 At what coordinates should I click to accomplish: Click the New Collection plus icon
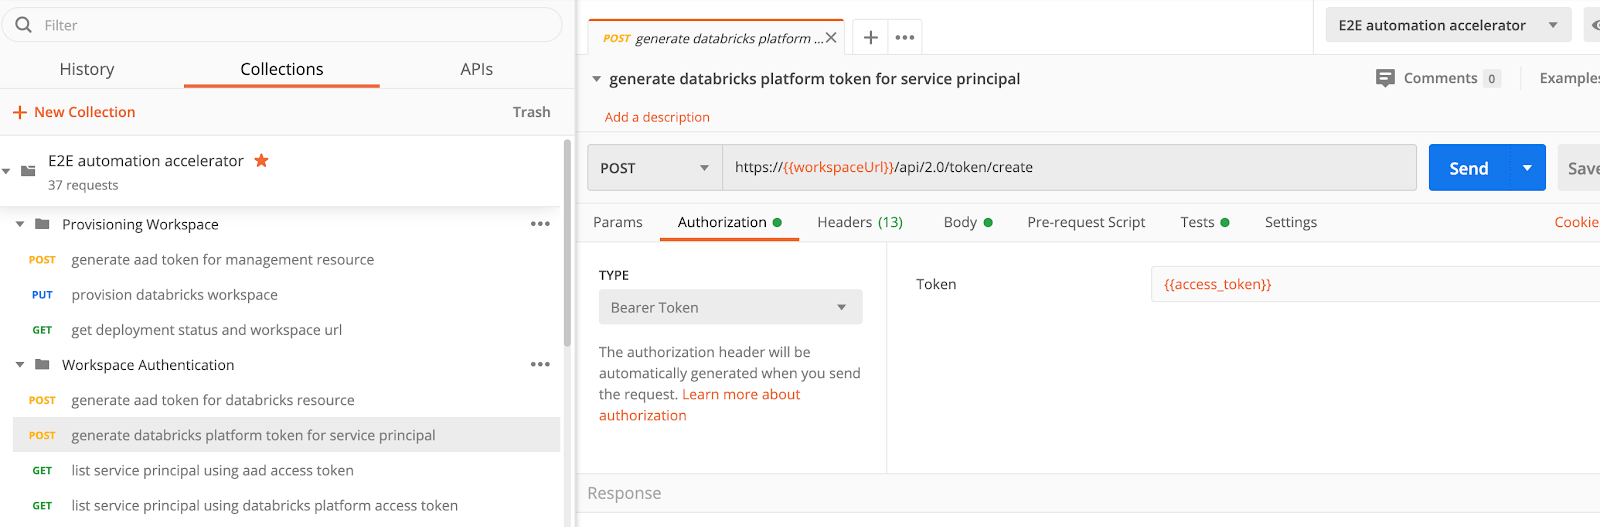pos(20,112)
